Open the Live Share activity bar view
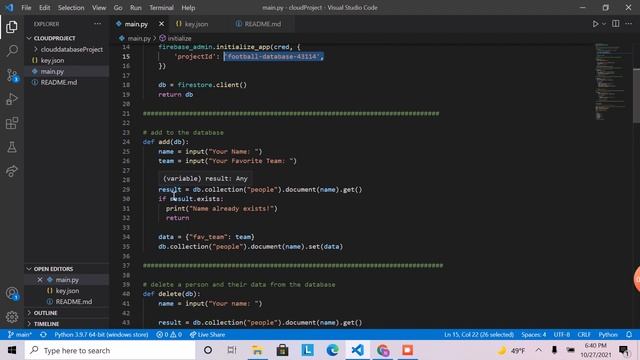The width and height of the screenshot is (640, 360). click(12, 171)
